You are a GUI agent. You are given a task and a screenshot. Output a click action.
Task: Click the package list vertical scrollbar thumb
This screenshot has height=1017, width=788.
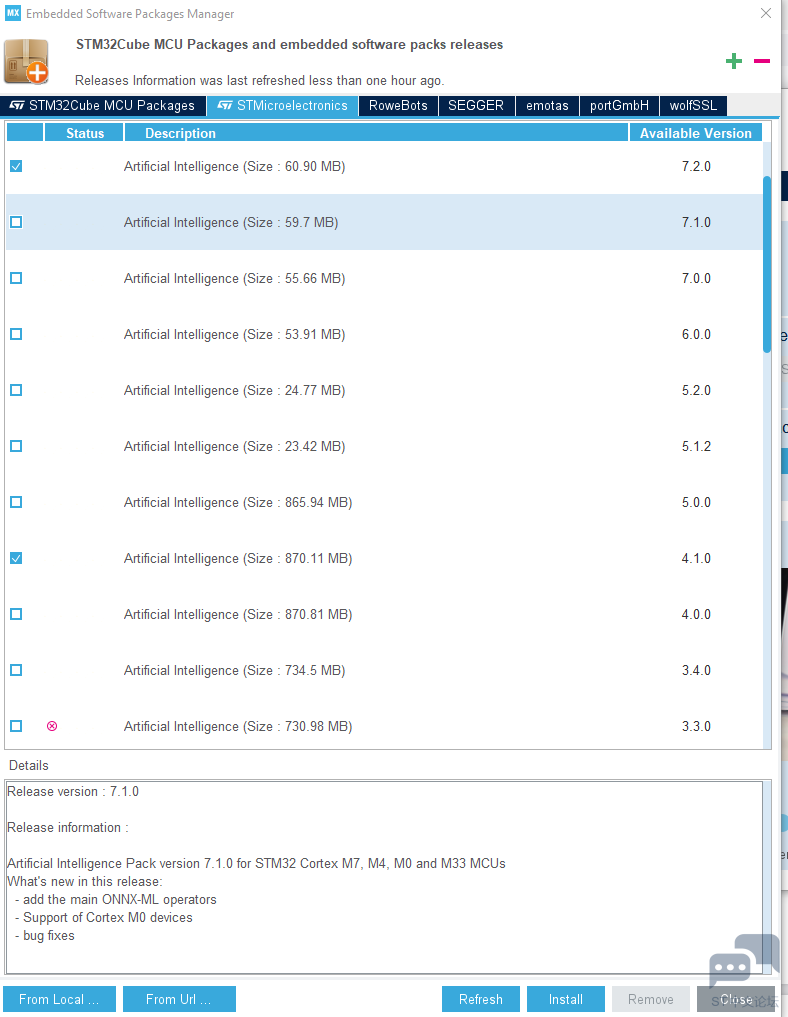point(767,264)
